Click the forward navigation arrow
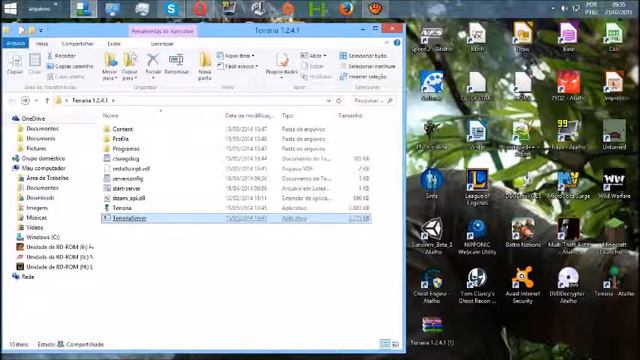The width and height of the screenshot is (640, 360). (25, 100)
